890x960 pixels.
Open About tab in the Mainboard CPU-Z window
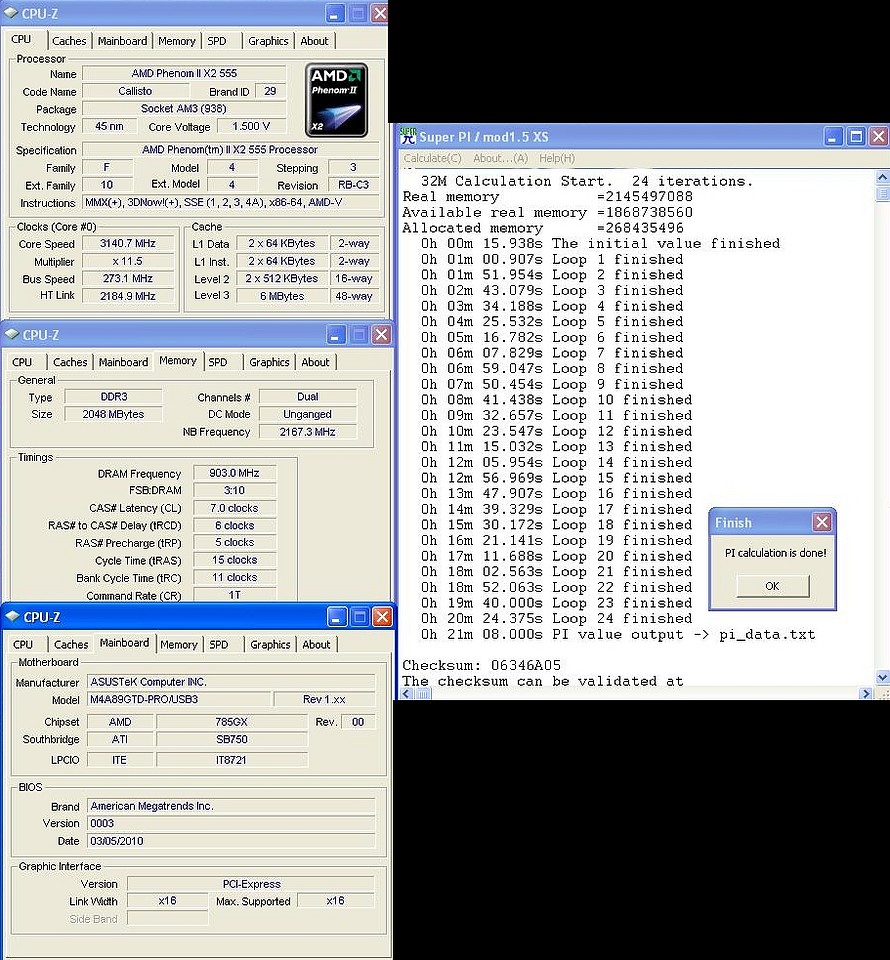point(316,645)
